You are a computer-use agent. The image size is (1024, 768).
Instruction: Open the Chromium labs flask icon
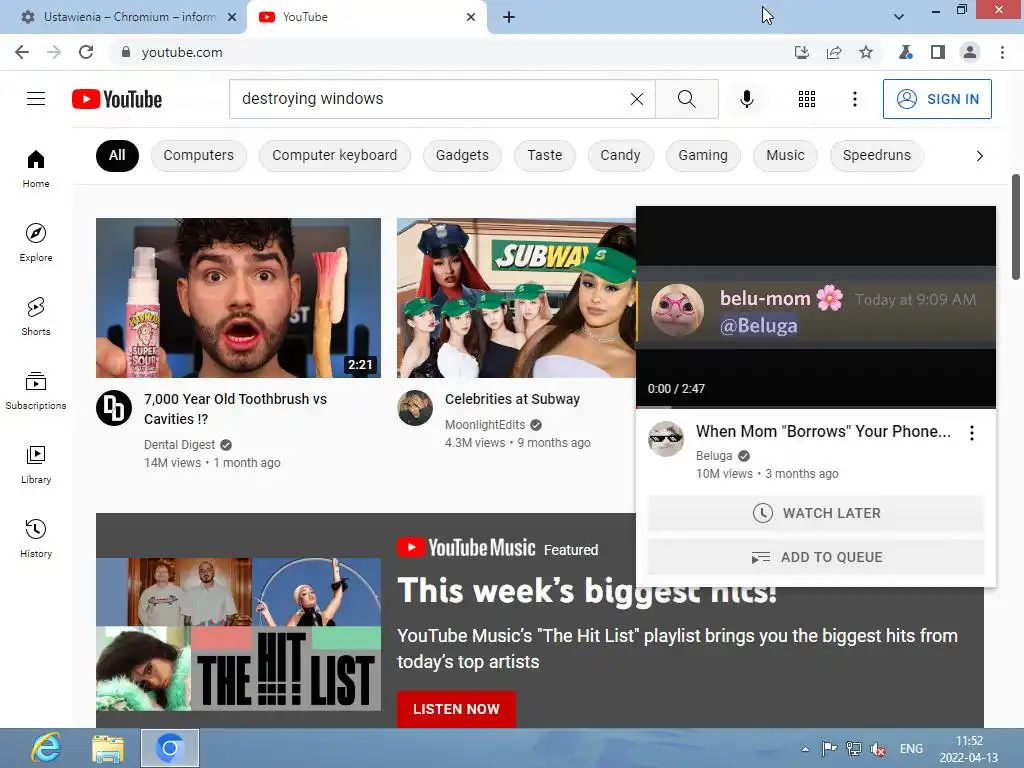tap(906, 52)
